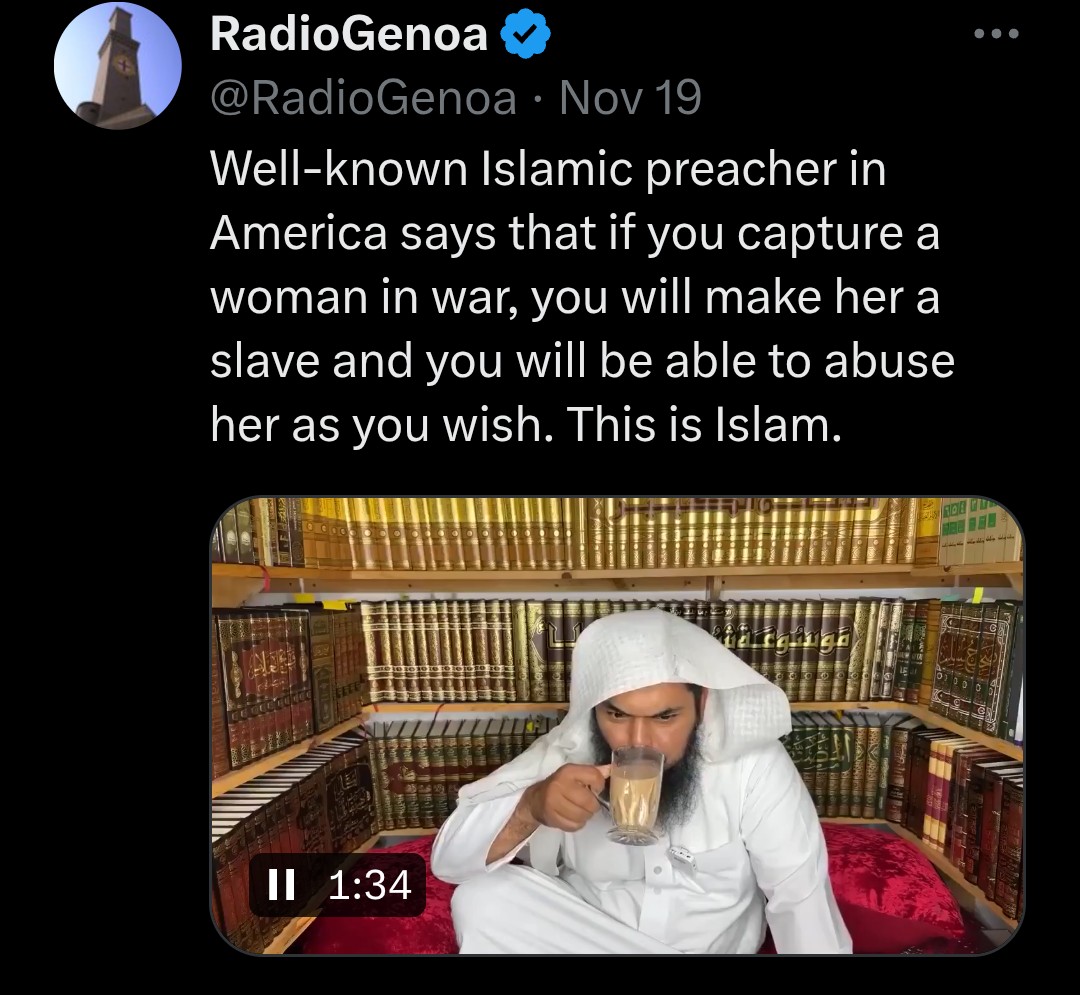Click the "This is Islam." closing sentence
This screenshot has width=1080, height=995.
click(x=703, y=424)
